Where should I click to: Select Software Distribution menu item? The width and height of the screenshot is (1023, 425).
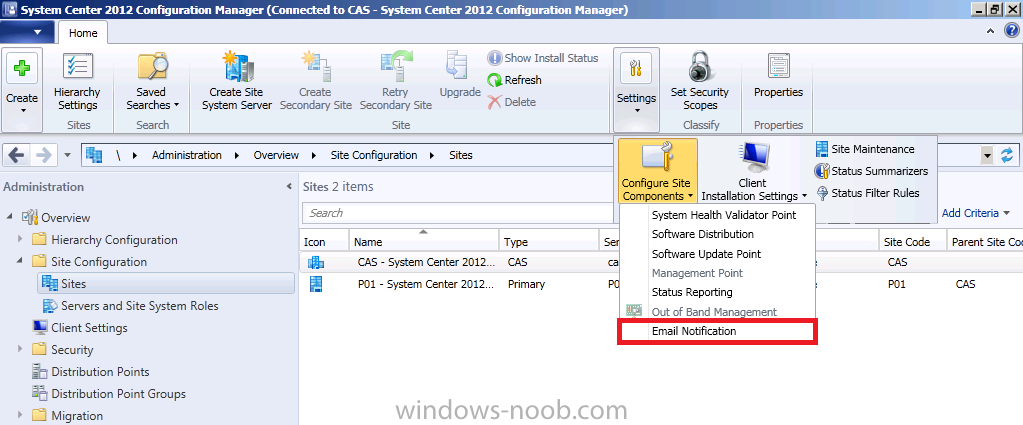pyautogui.click(x=716, y=234)
